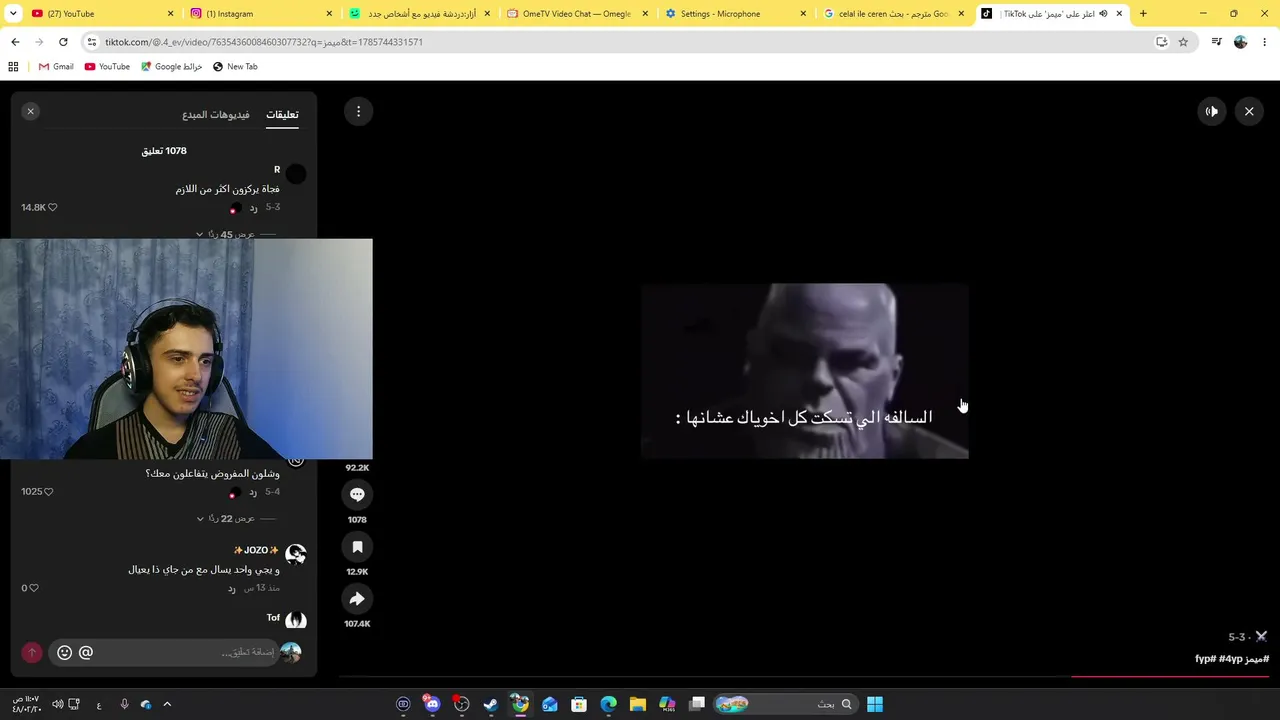The image size is (1280, 720).
Task: Open Outlook from the taskbar
Action: [x=550, y=704]
